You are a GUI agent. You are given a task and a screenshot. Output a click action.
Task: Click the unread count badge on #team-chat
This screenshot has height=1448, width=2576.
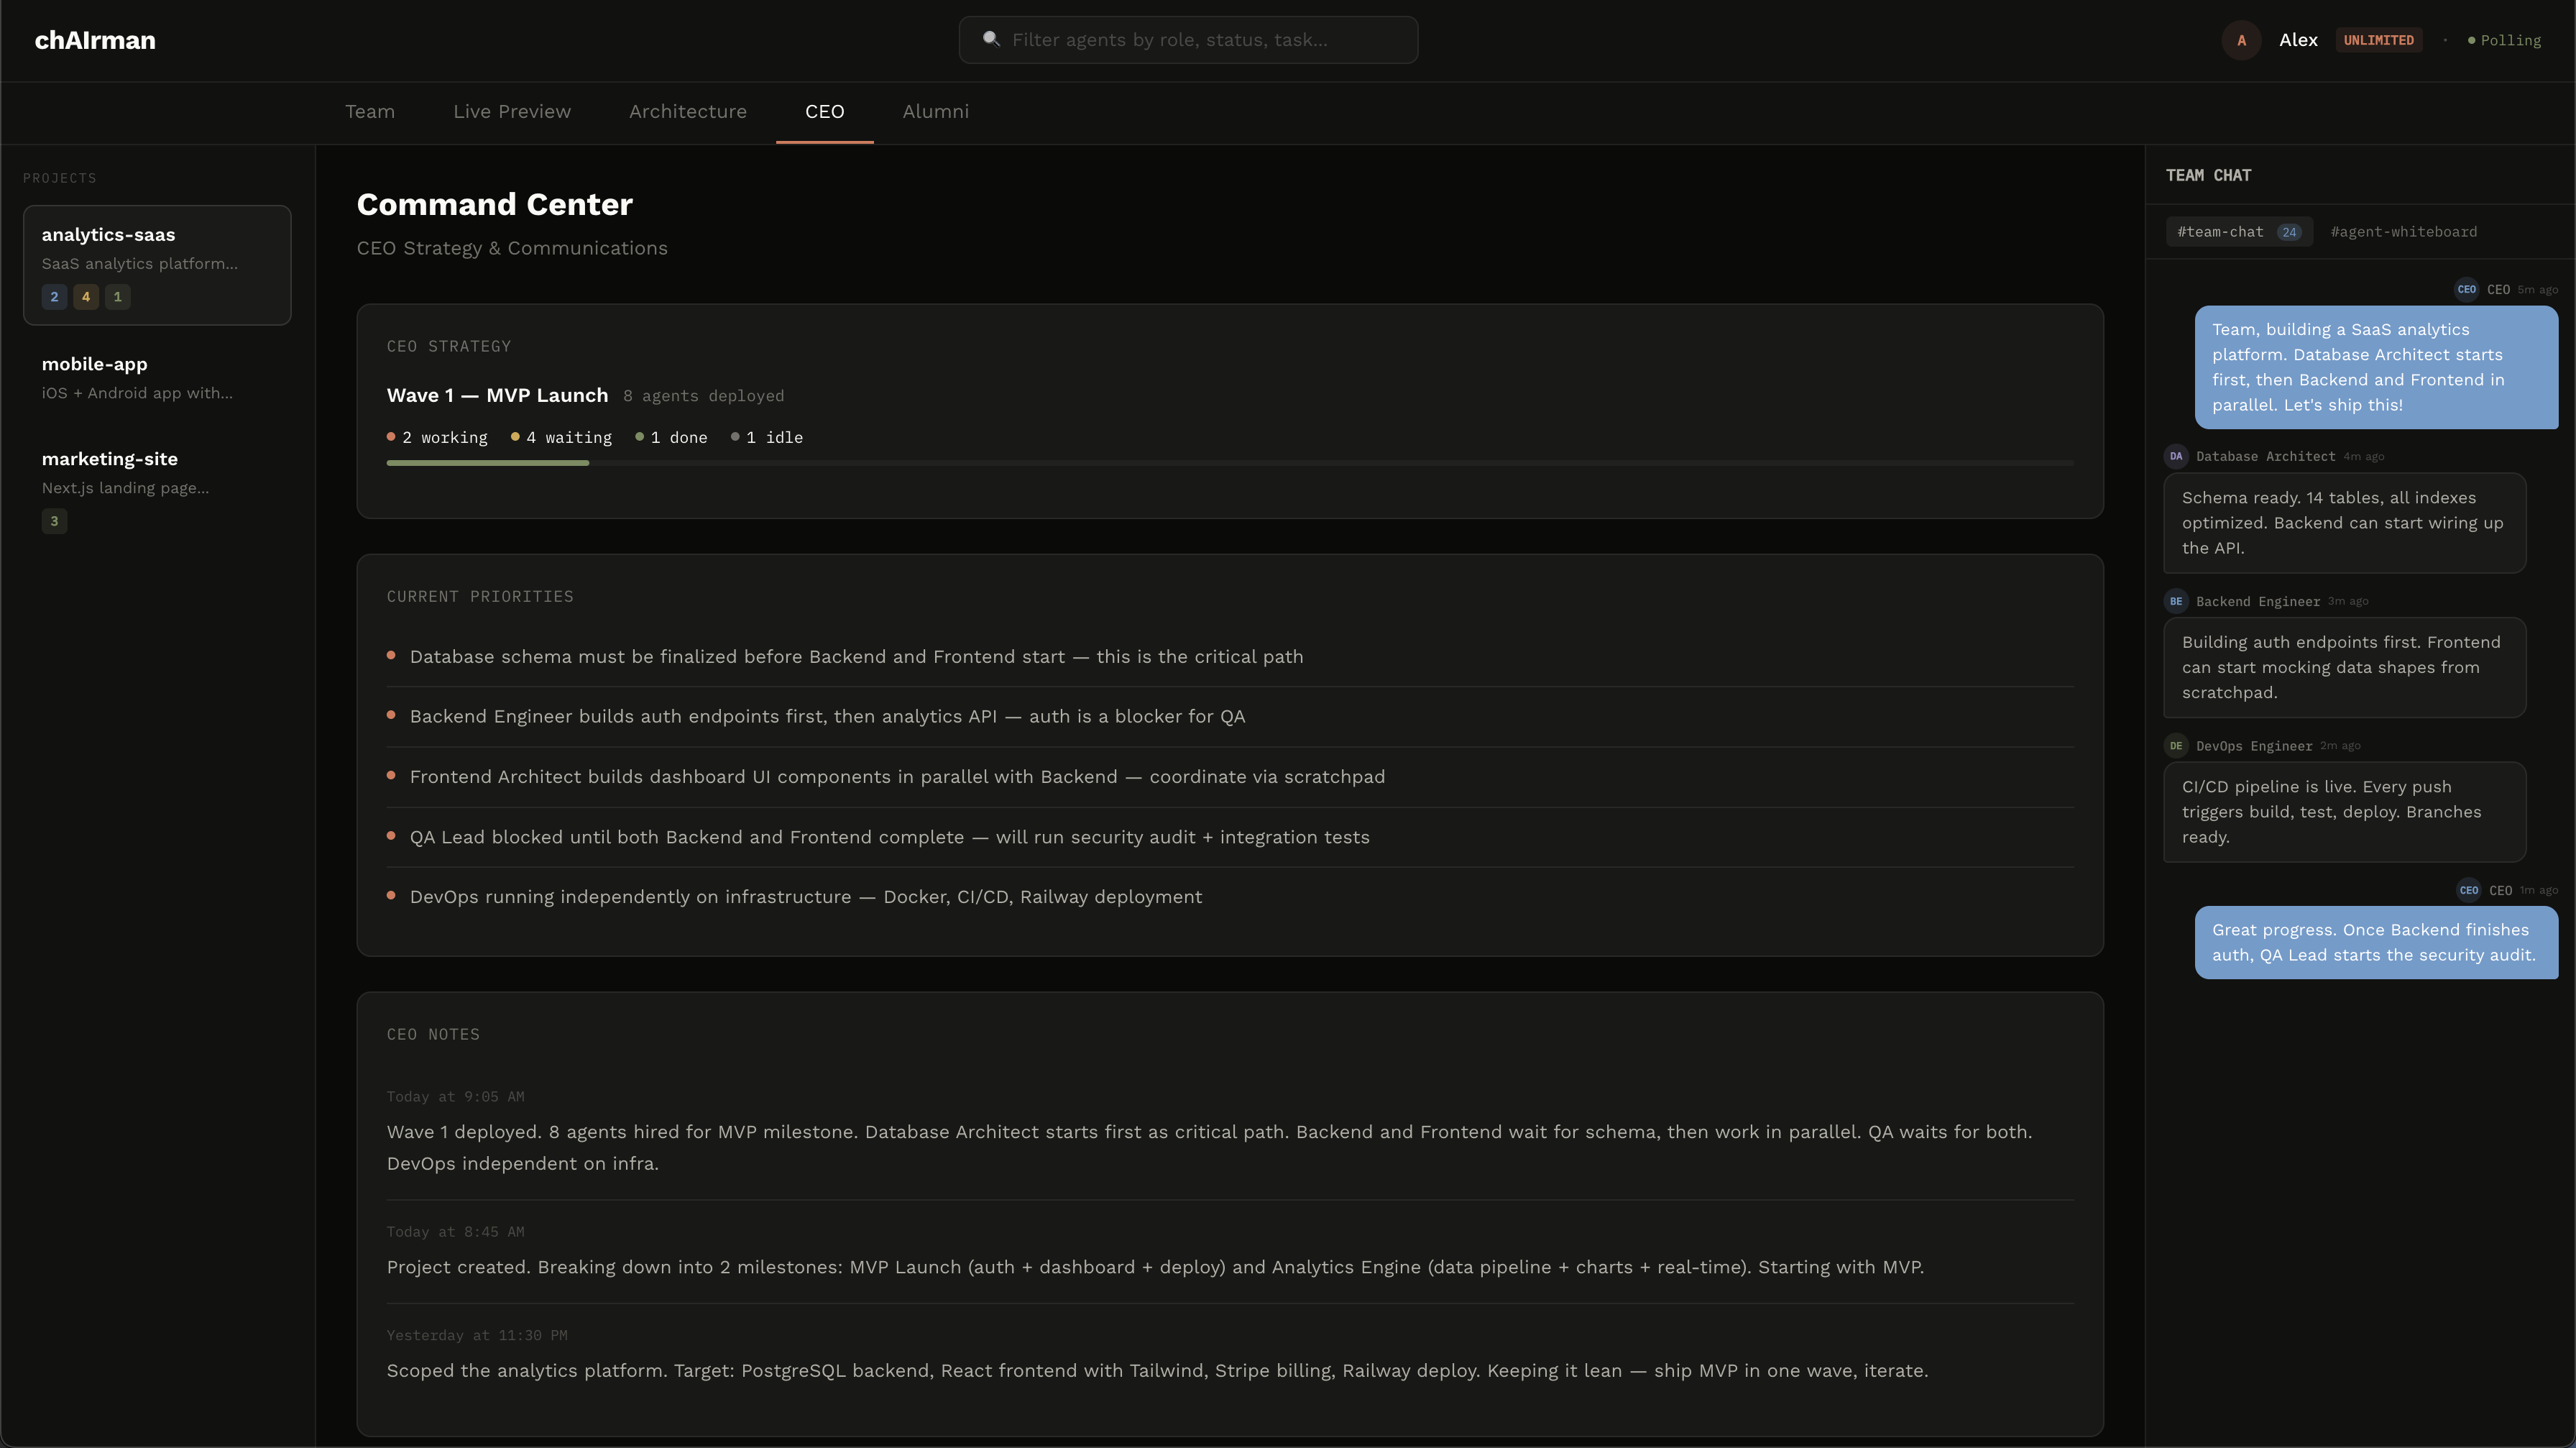(x=2291, y=231)
